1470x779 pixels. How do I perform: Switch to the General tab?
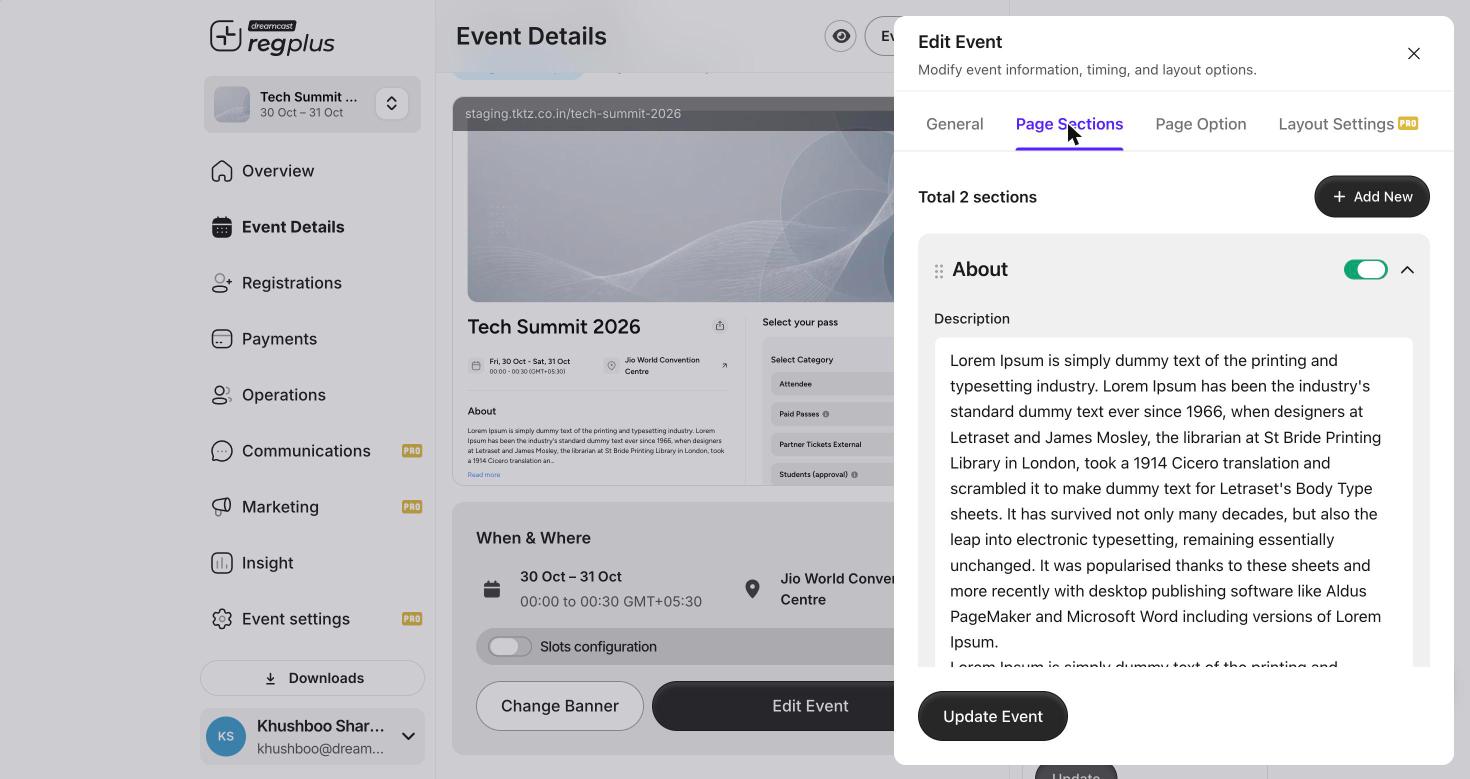(x=955, y=124)
